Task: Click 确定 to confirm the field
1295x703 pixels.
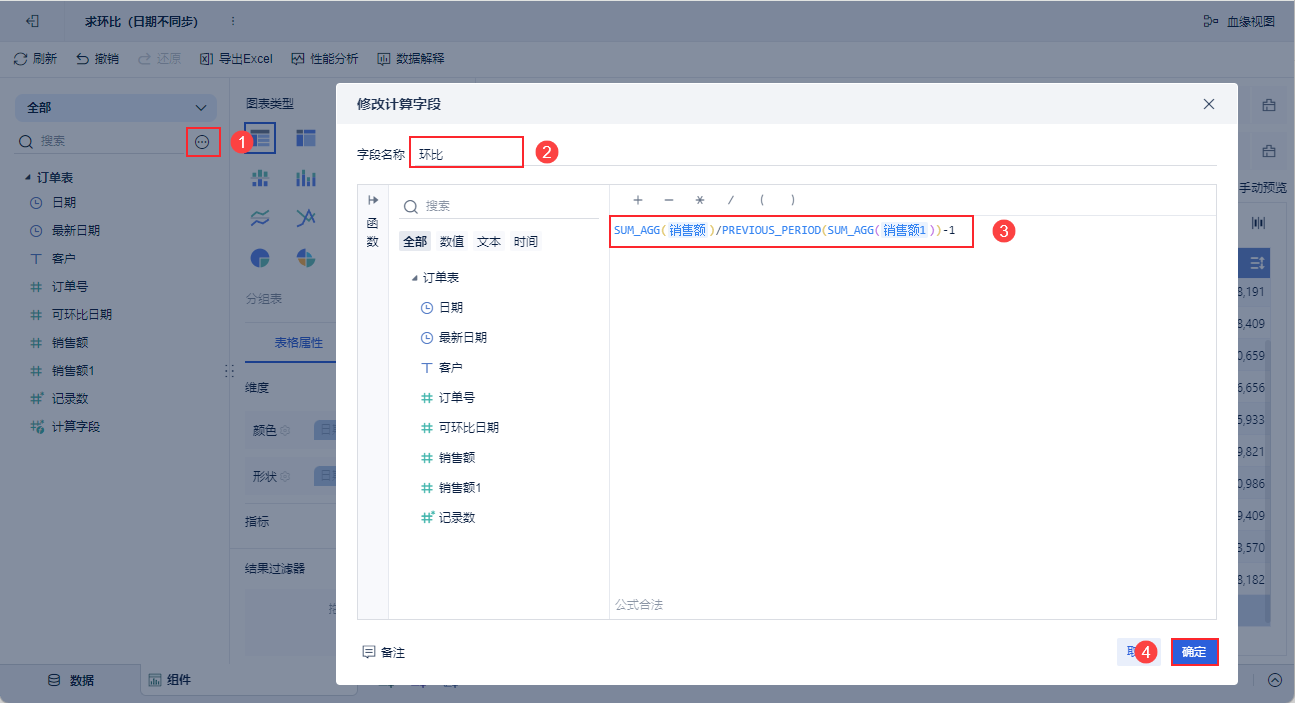Action: click(1194, 652)
